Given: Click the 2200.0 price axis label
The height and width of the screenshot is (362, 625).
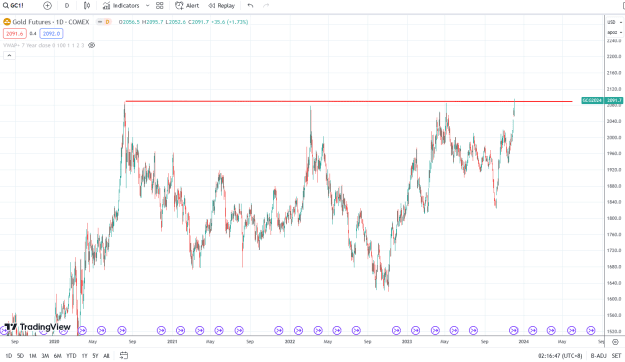Looking at the screenshot, I should [614, 57].
